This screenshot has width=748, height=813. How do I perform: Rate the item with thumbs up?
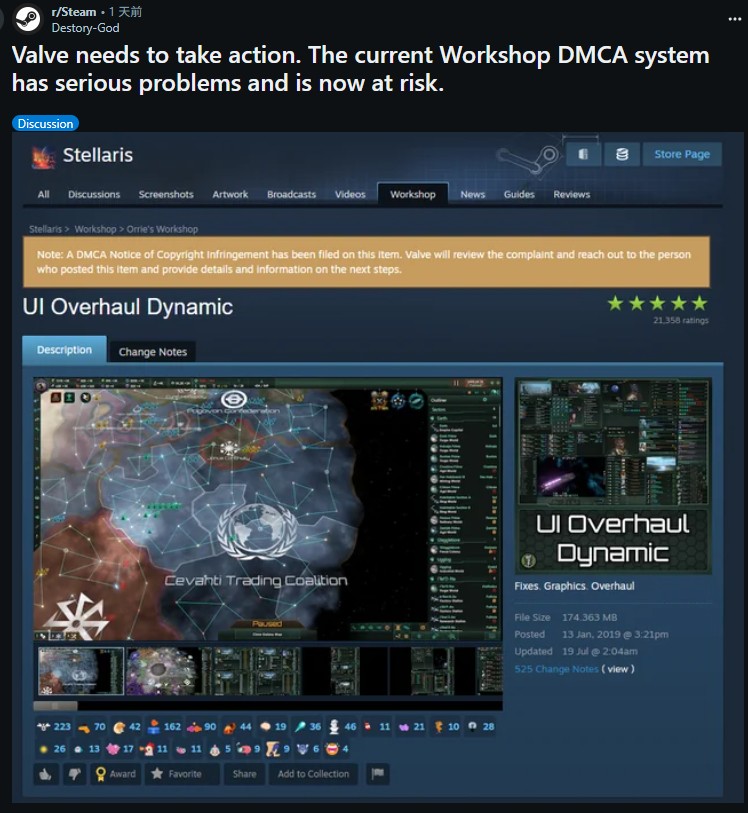[x=46, y=774]
